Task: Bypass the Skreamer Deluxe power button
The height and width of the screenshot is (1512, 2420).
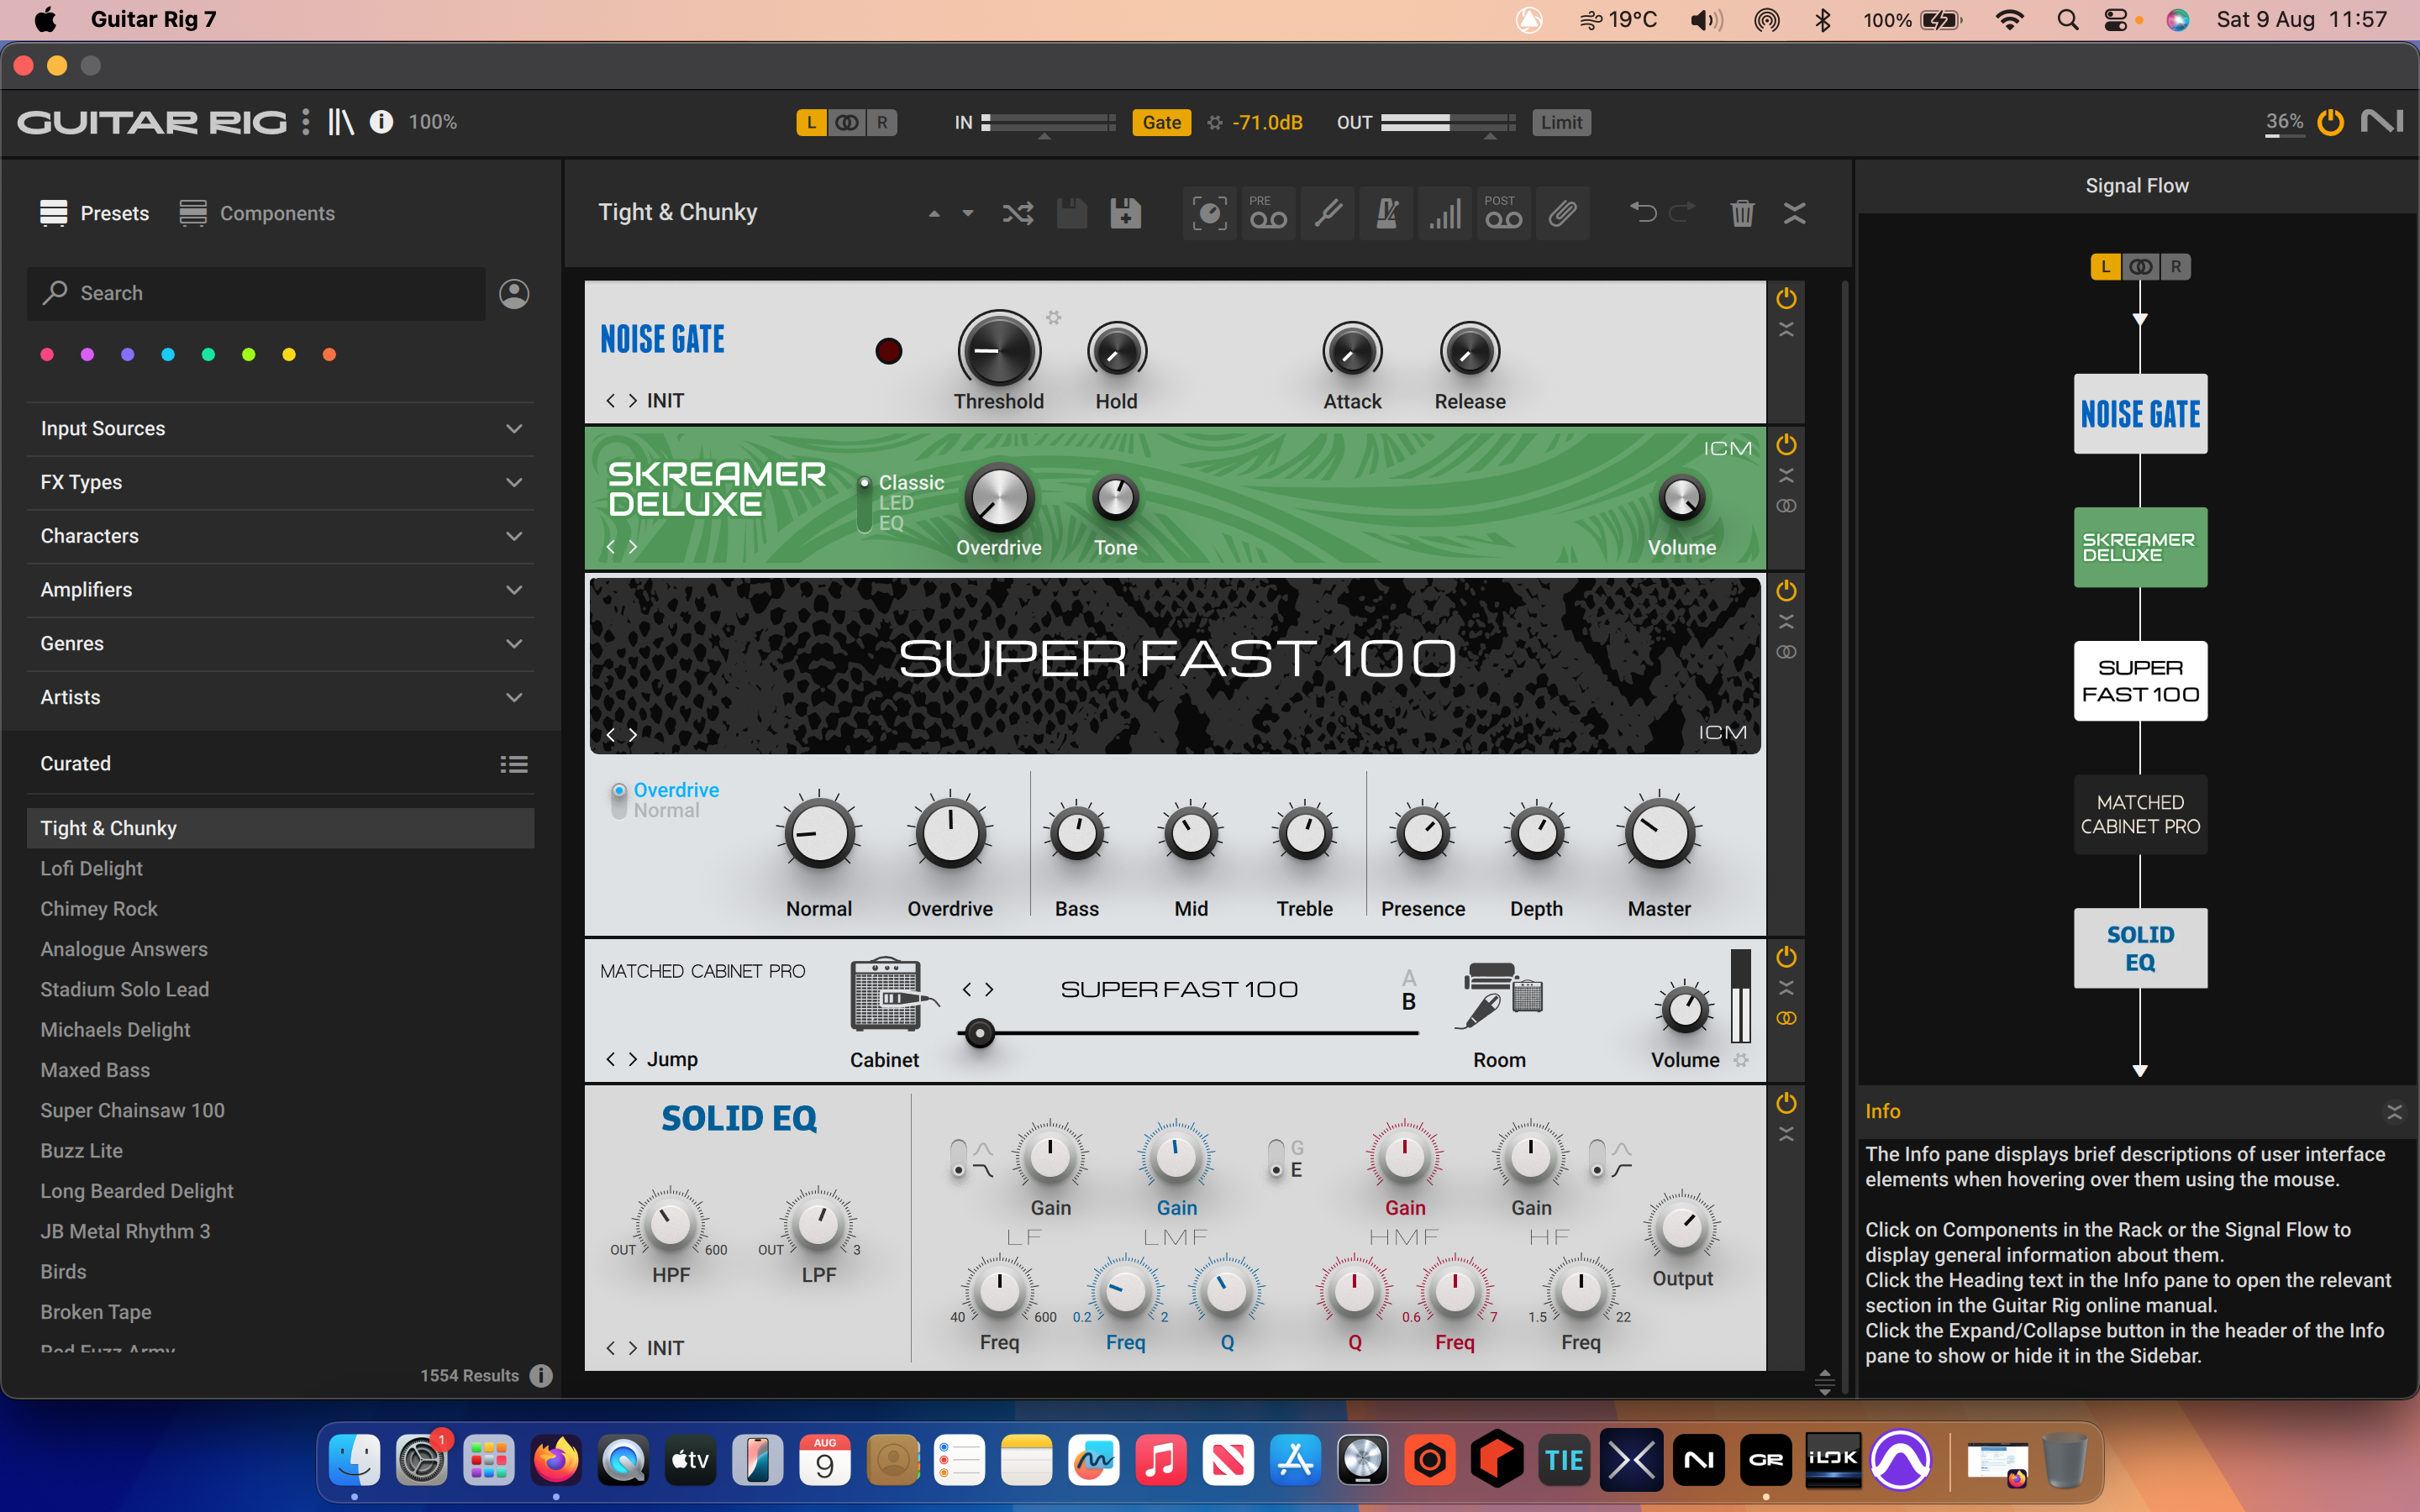Action: tap(1786, 444)
